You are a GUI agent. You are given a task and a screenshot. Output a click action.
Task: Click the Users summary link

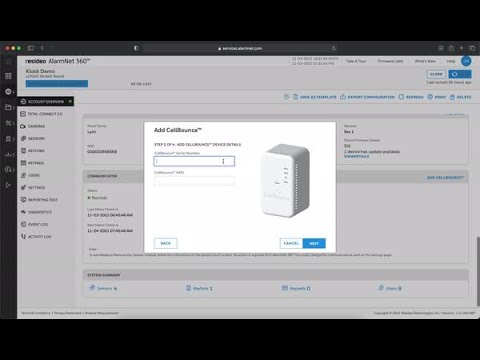(390, 288)
